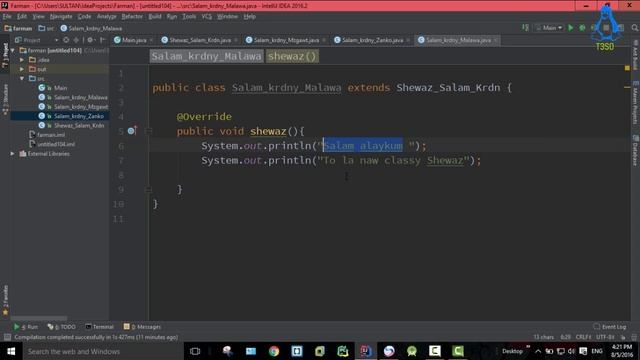
Task: Collapse the src folder
Action: (x=22, y=78)
